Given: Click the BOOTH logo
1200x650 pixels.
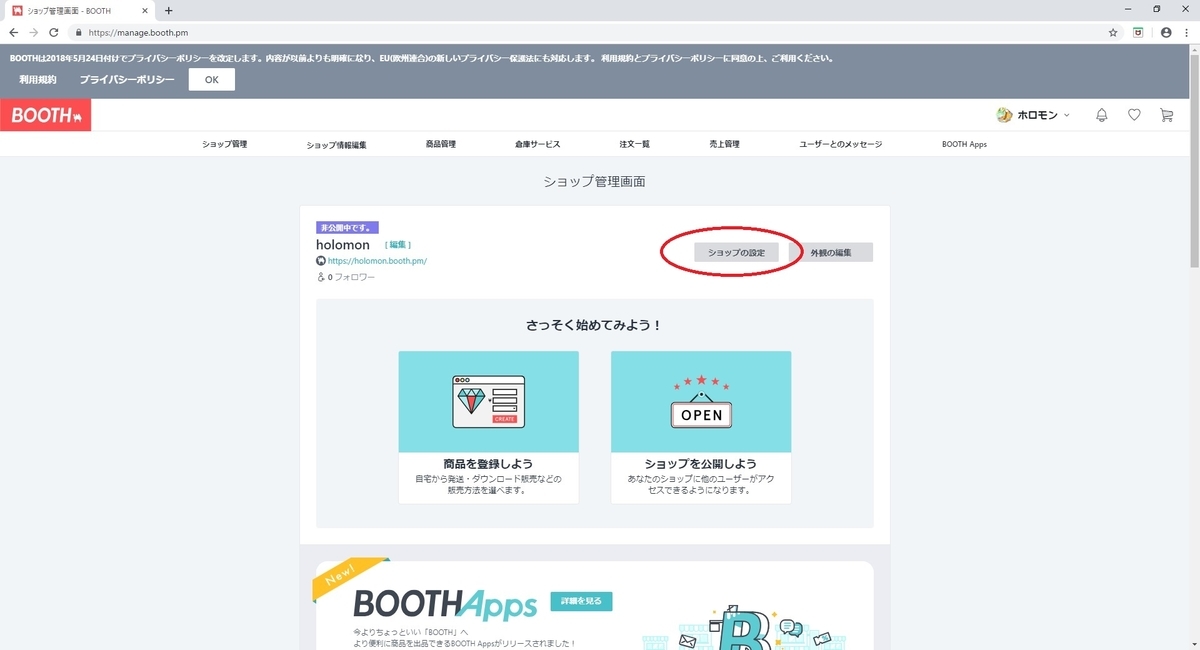Looking at the screenshot, I should click(46, 116).
